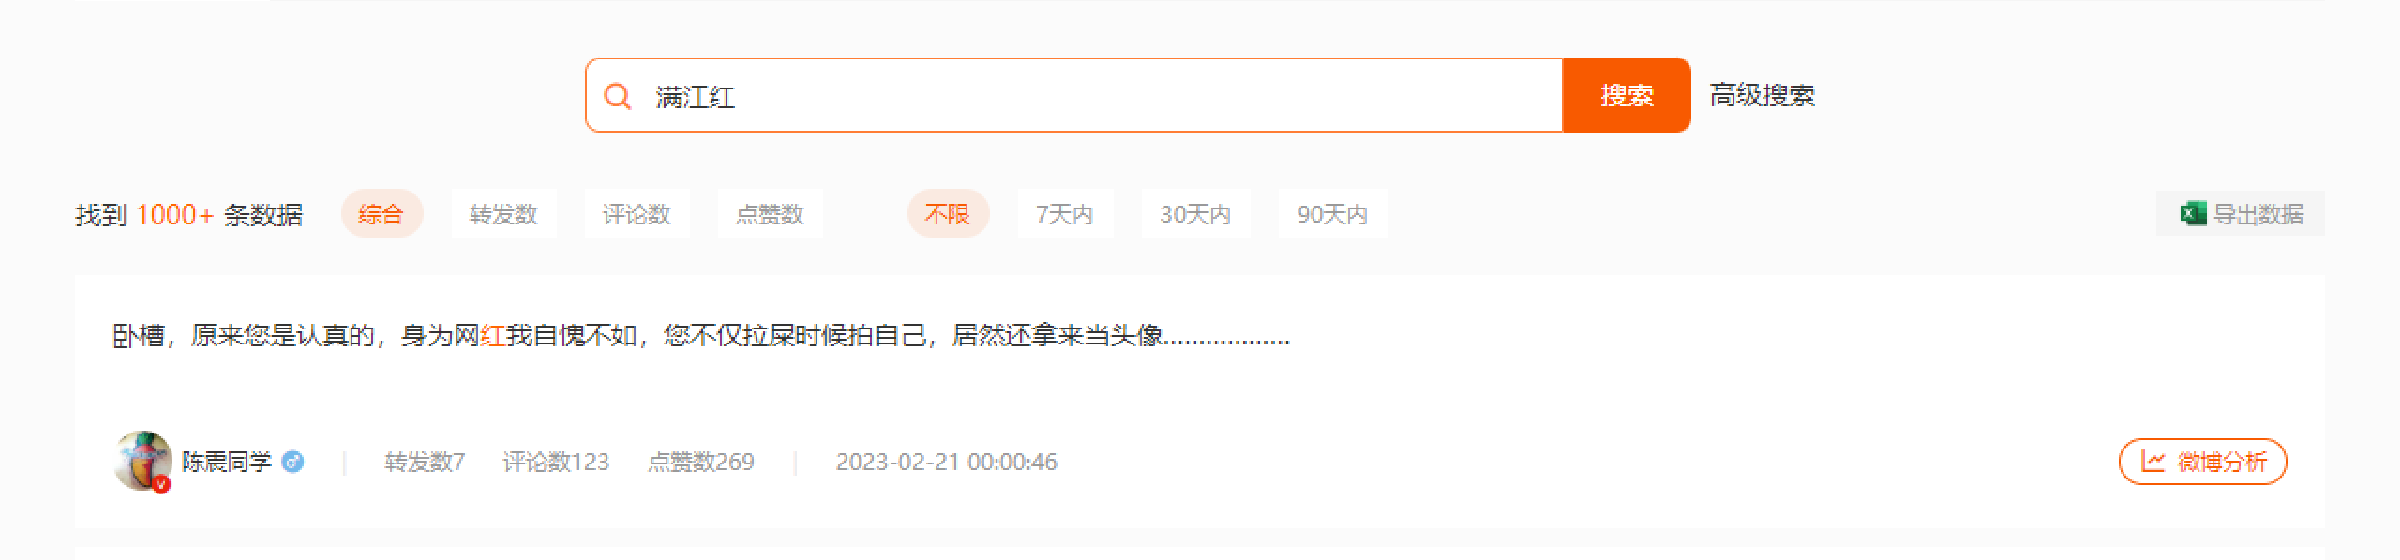
Task: Select the 综合 sorting option
Action: pyautogui.click(x=381, y=214)
